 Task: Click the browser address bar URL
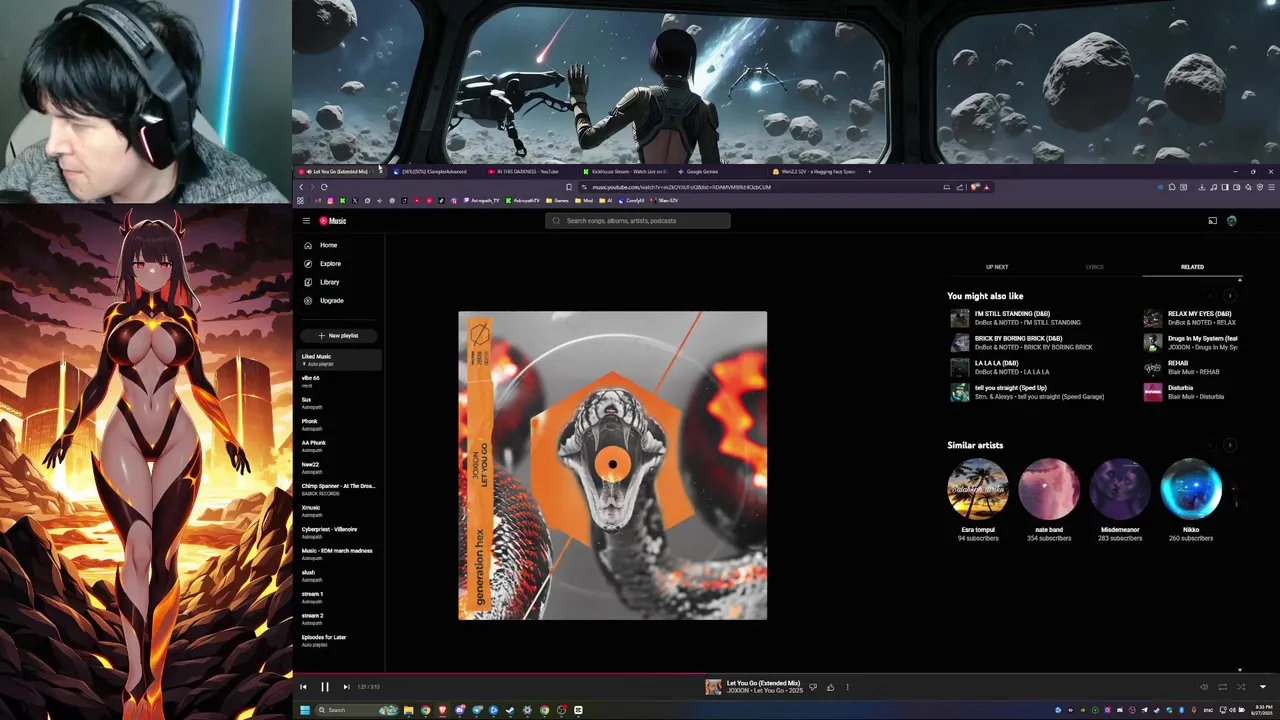[681, 187]
